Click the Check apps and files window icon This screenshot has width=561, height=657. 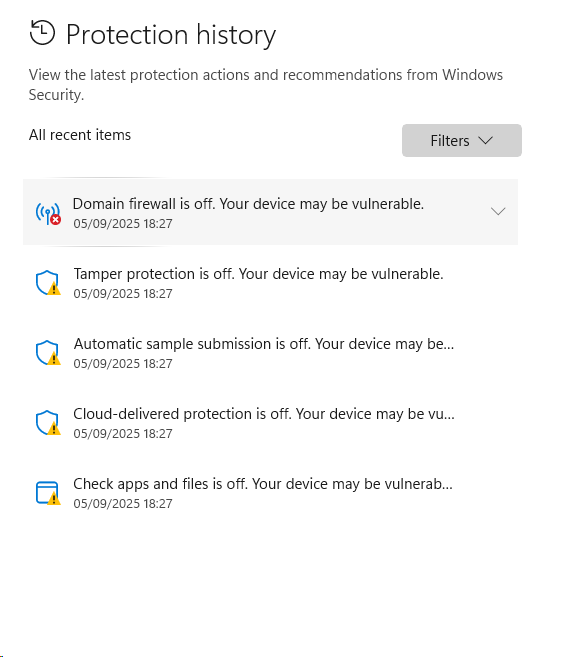48,493
